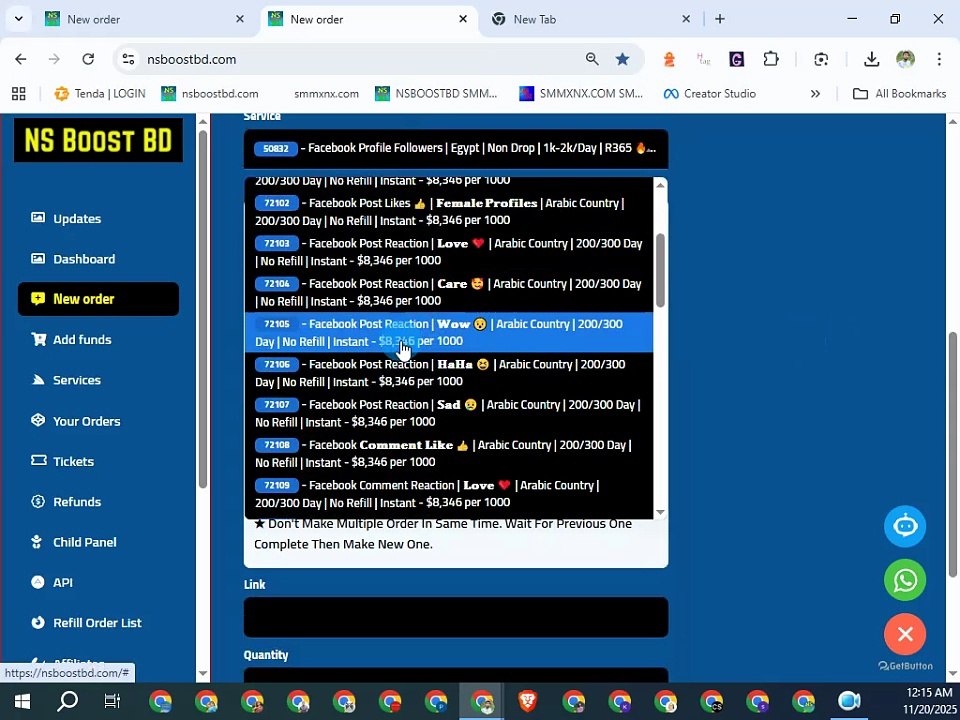Click the down arrow of the service list scrollbar
The image size is (960, 720).
[660, 512]
